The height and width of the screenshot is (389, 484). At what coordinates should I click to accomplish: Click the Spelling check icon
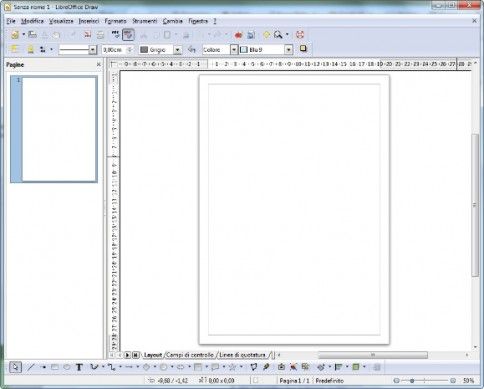[115, 34]
